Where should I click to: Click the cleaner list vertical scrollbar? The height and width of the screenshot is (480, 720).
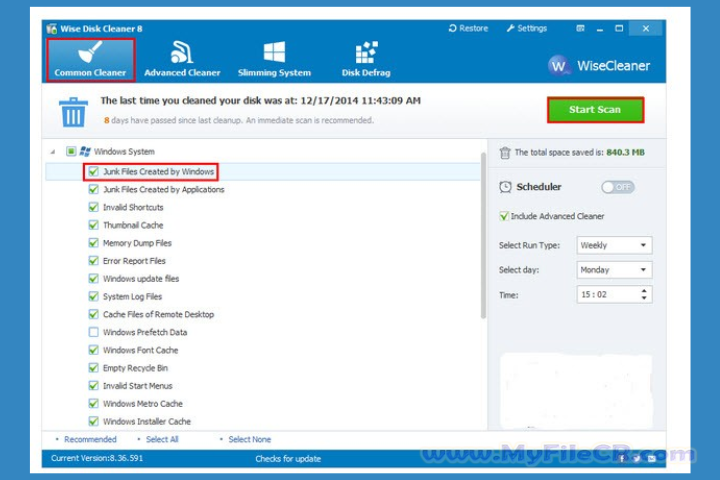click(x=483, y=236)
